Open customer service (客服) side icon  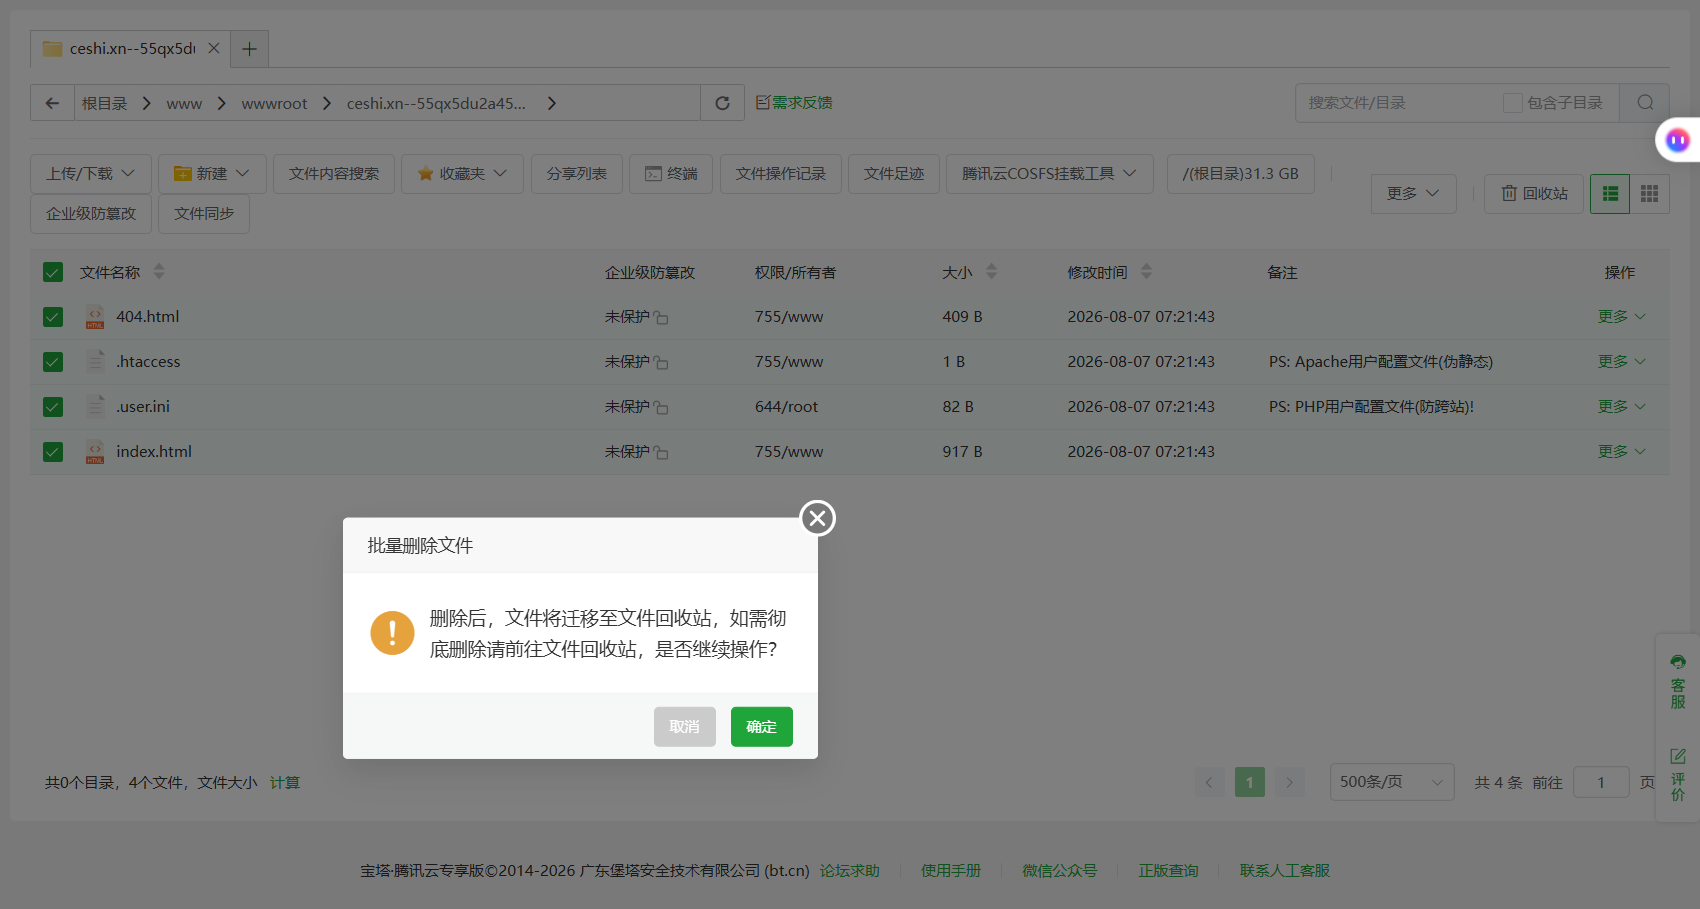(x=1678, y=681)
